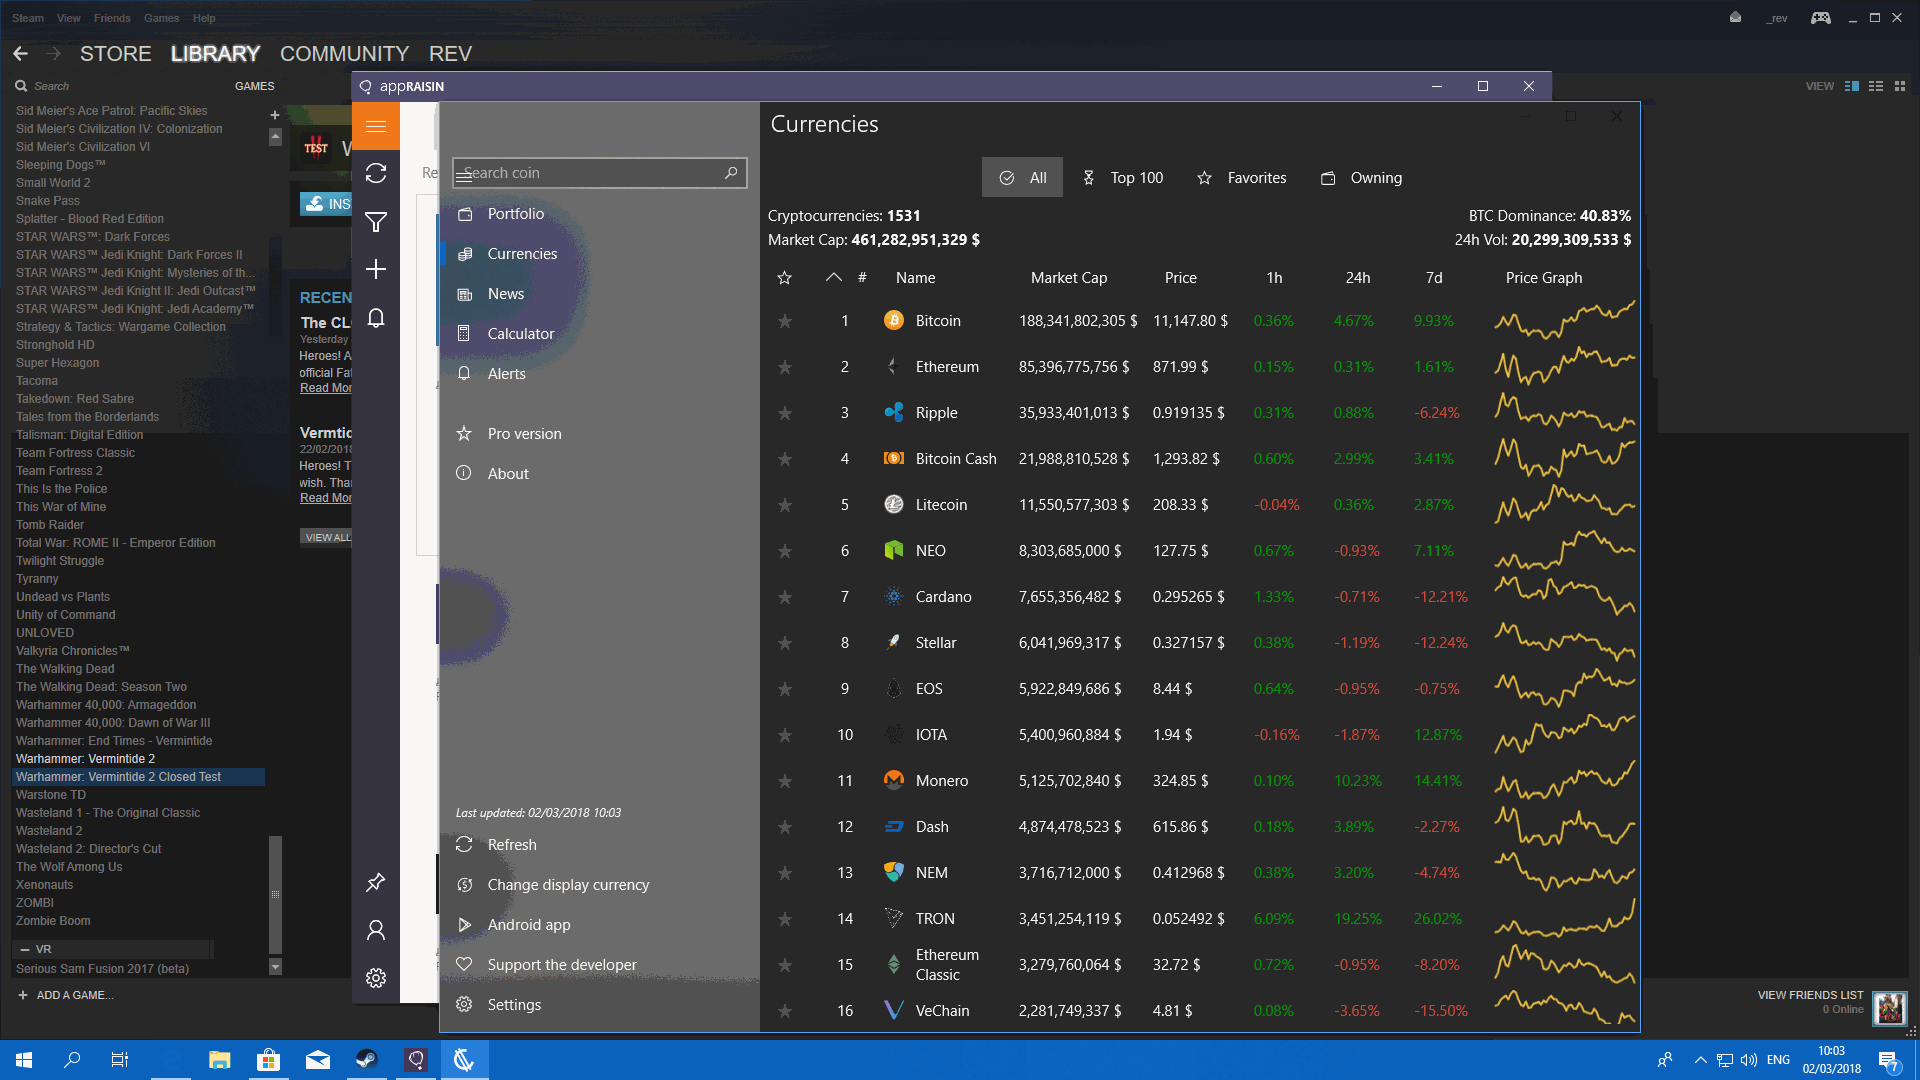Select Change display currency

[x=567, y=884]
